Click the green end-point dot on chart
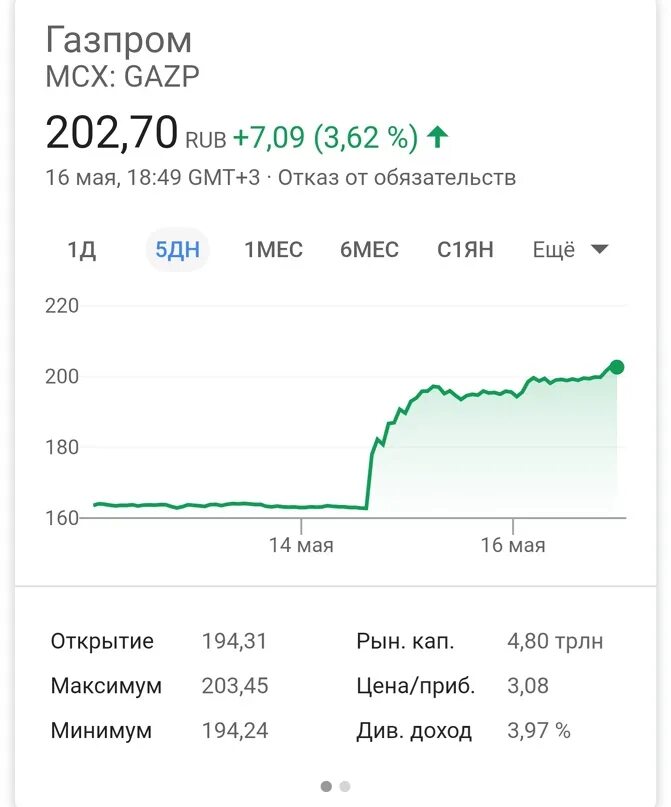This screenshot has width=671, height=807. 616,367
